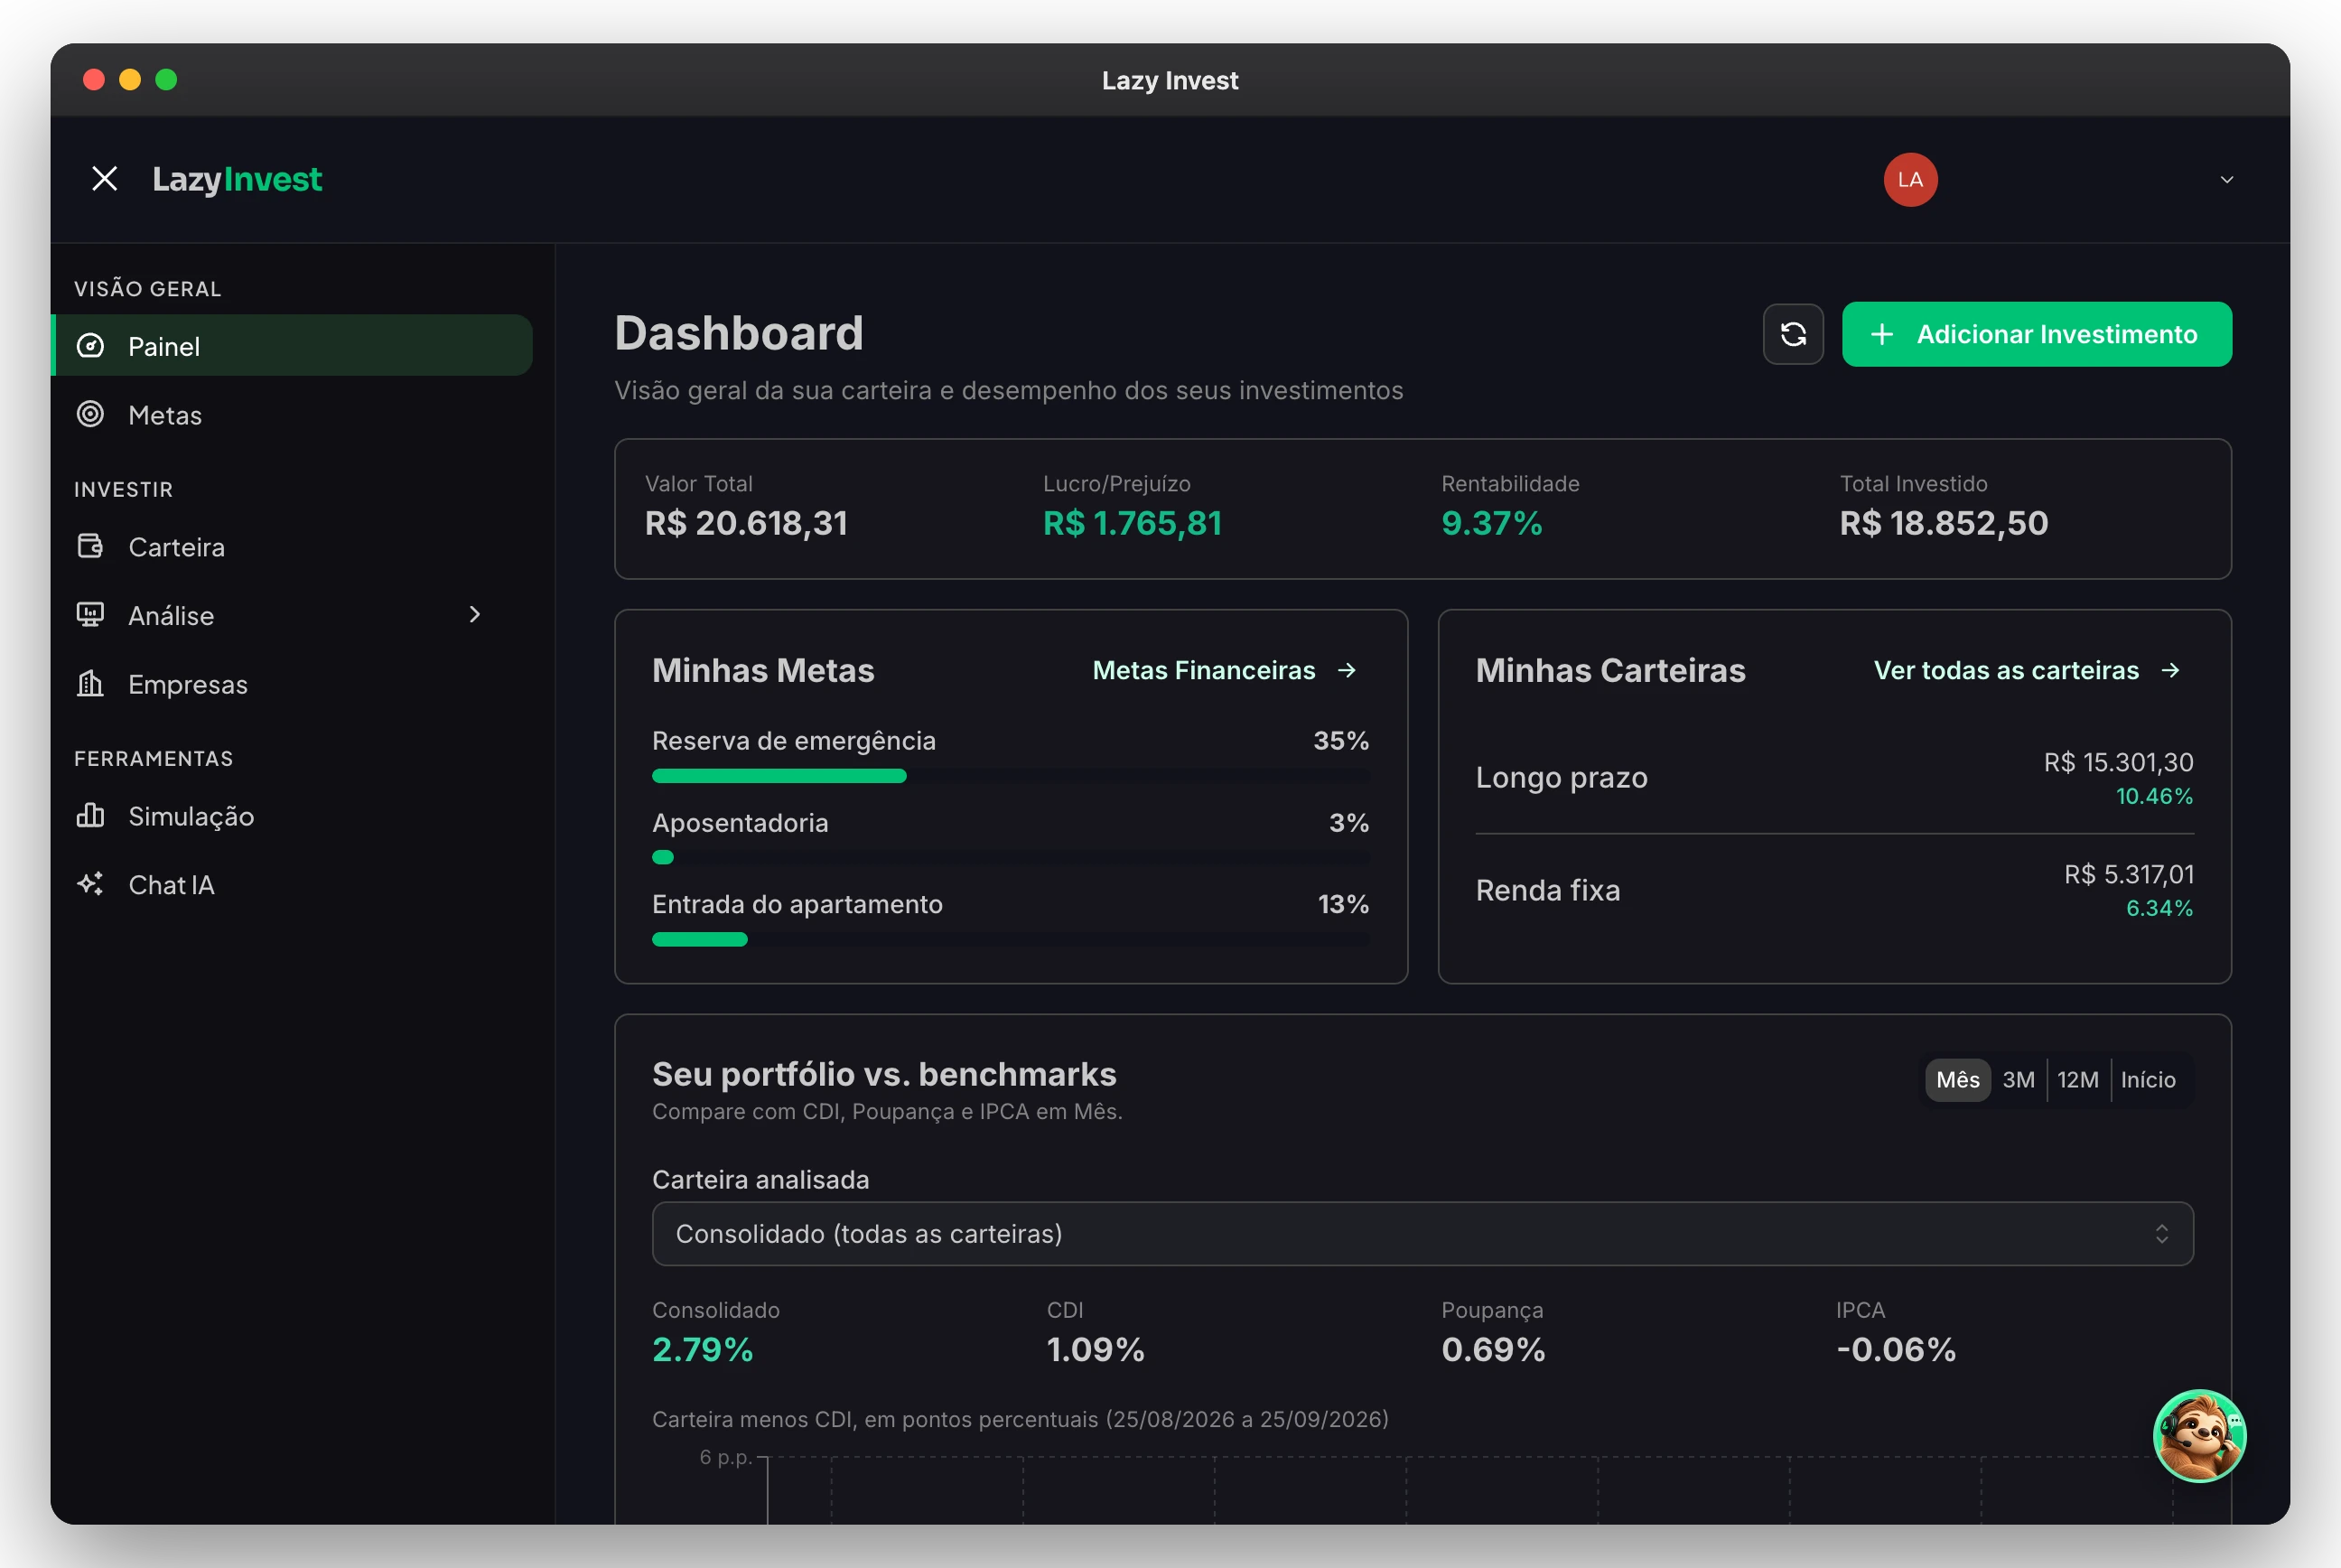
Task: Close the sidebar with the X icon
Action: coord(105,179)
